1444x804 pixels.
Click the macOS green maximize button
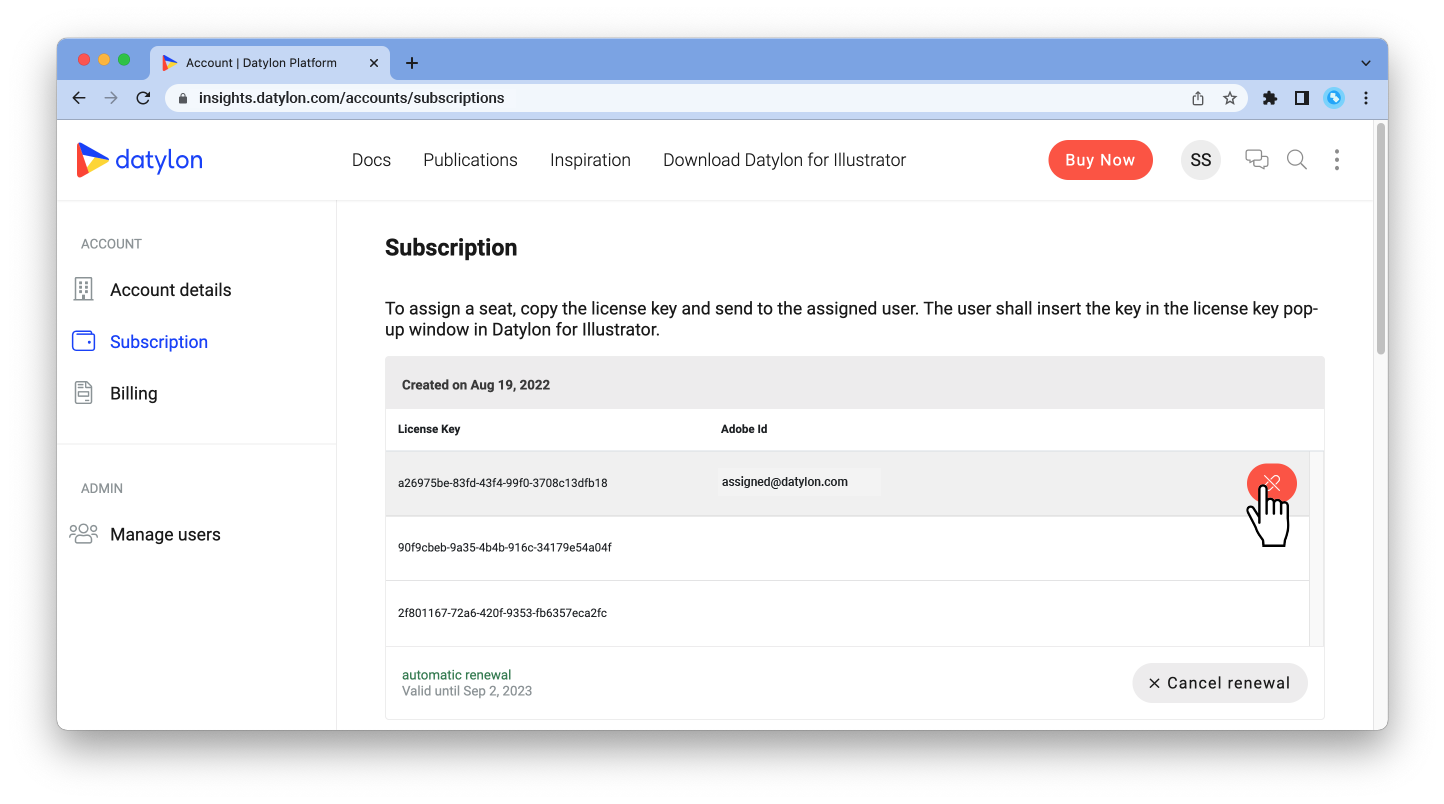(124, 60)
